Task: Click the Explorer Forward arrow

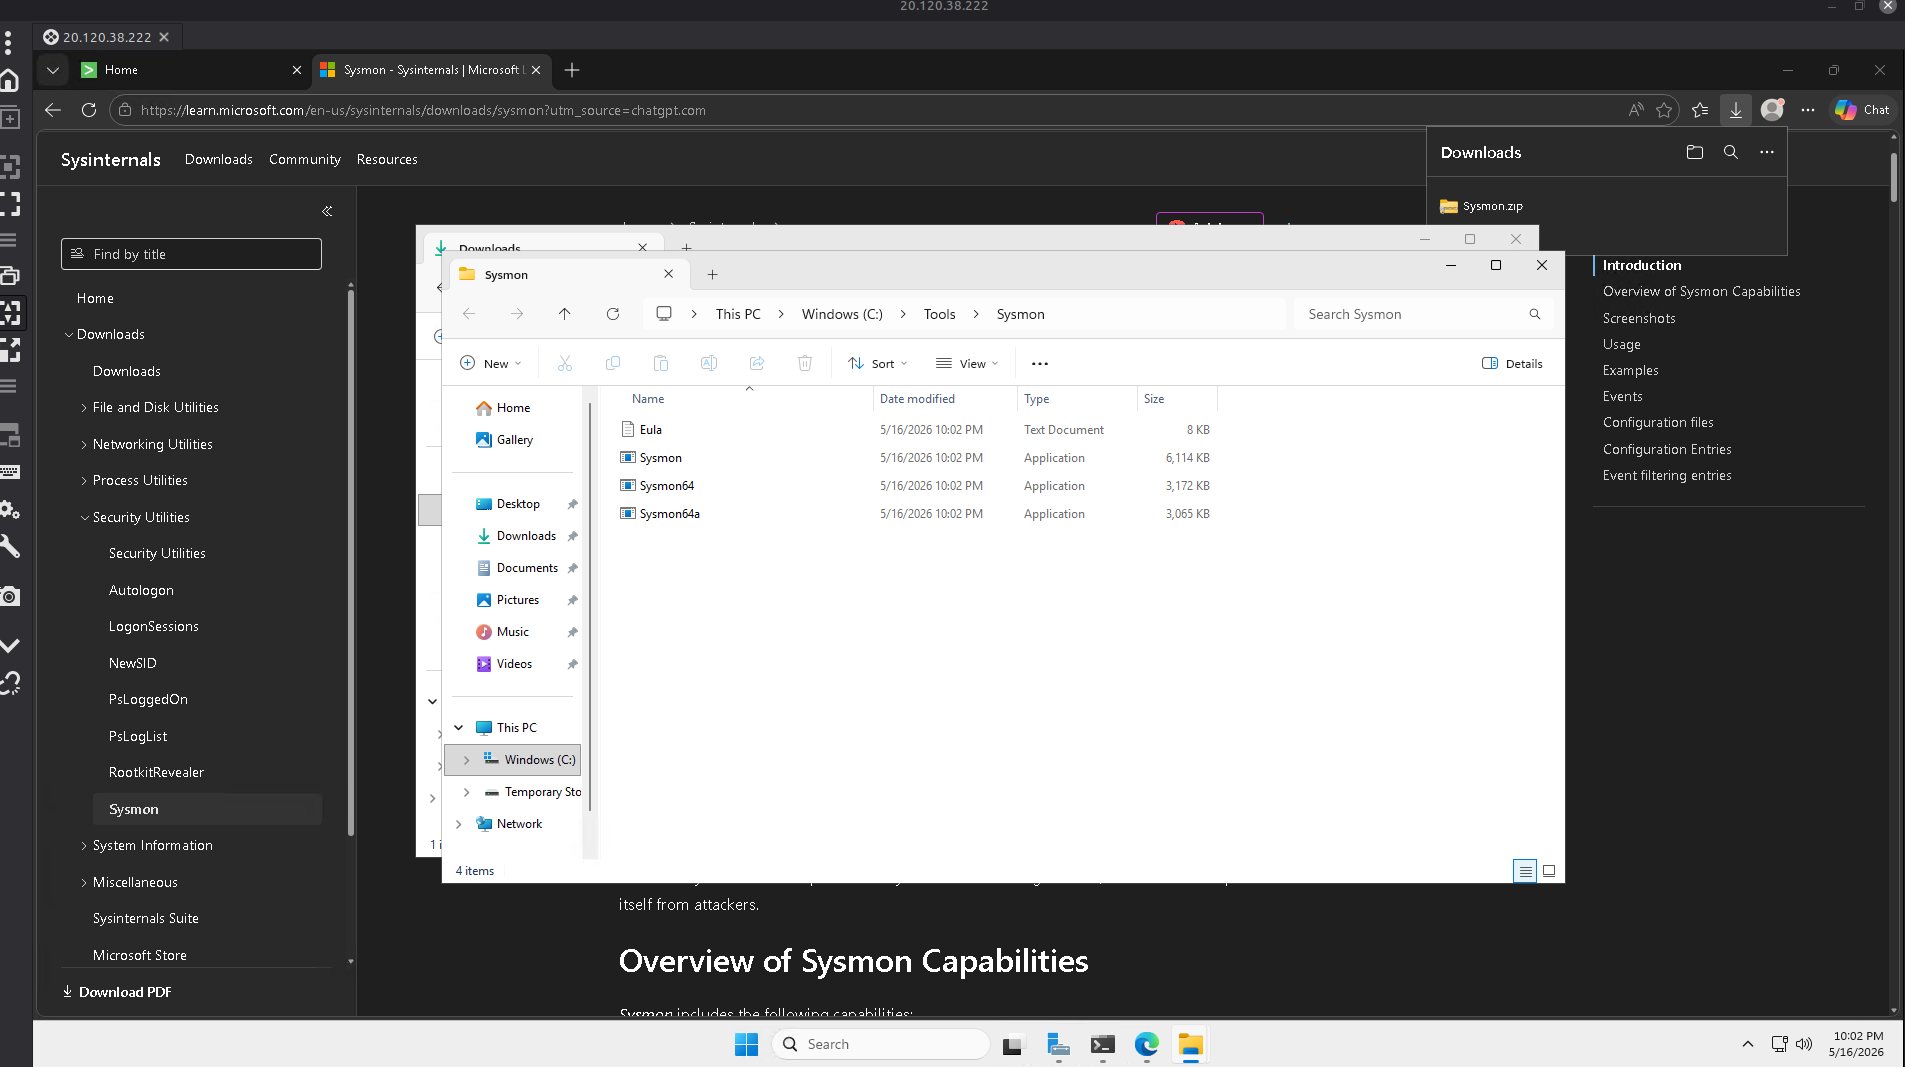Action: tap(517, 314)
